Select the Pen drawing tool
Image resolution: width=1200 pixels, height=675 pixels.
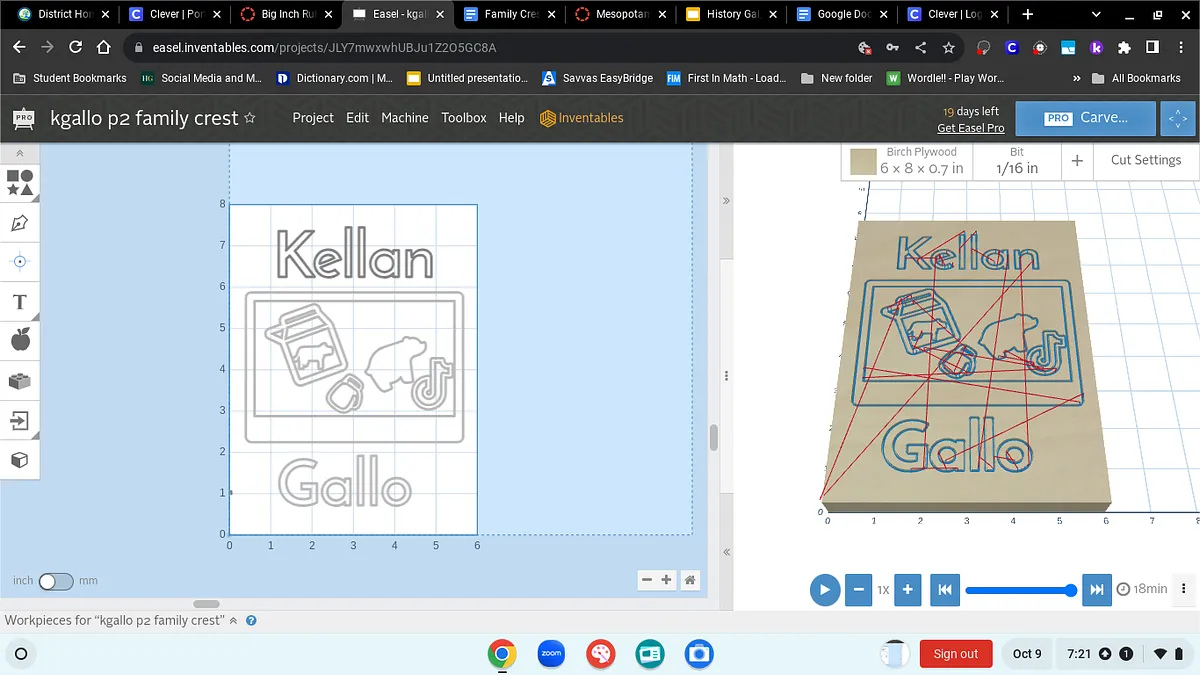pos(20,222)
